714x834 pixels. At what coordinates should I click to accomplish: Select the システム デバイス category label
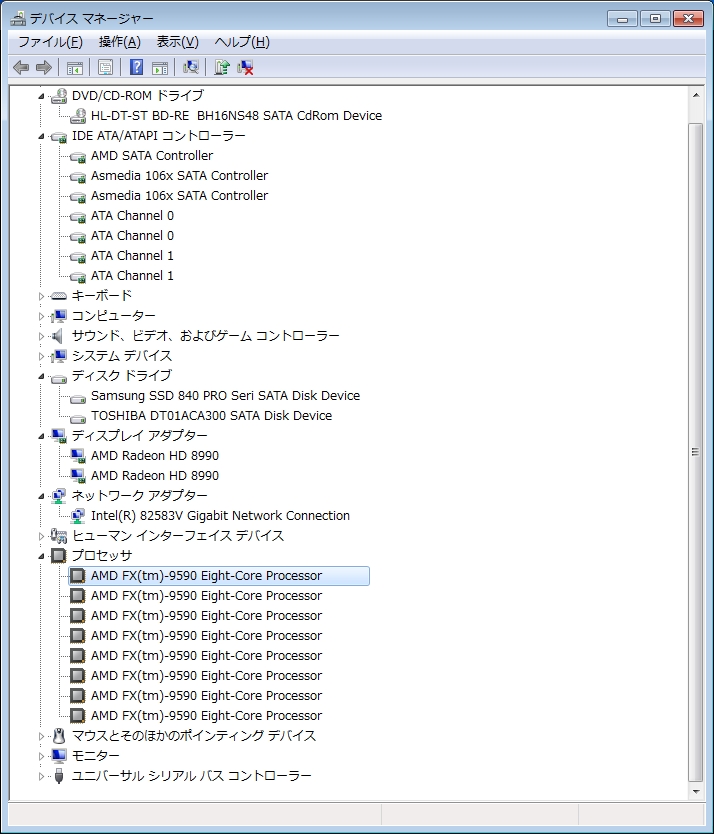click(122, 356)
